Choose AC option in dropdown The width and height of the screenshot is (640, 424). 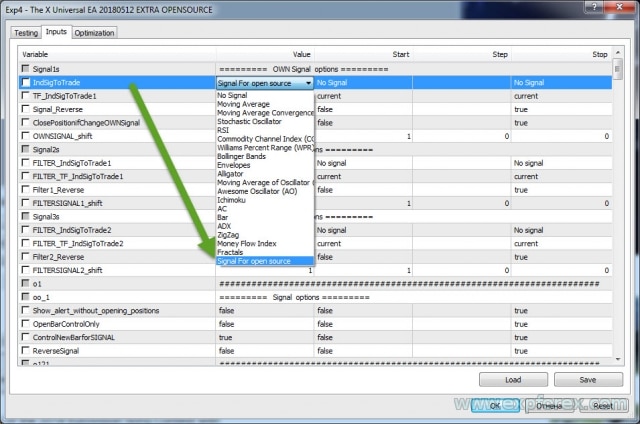[x=265, y=209]
